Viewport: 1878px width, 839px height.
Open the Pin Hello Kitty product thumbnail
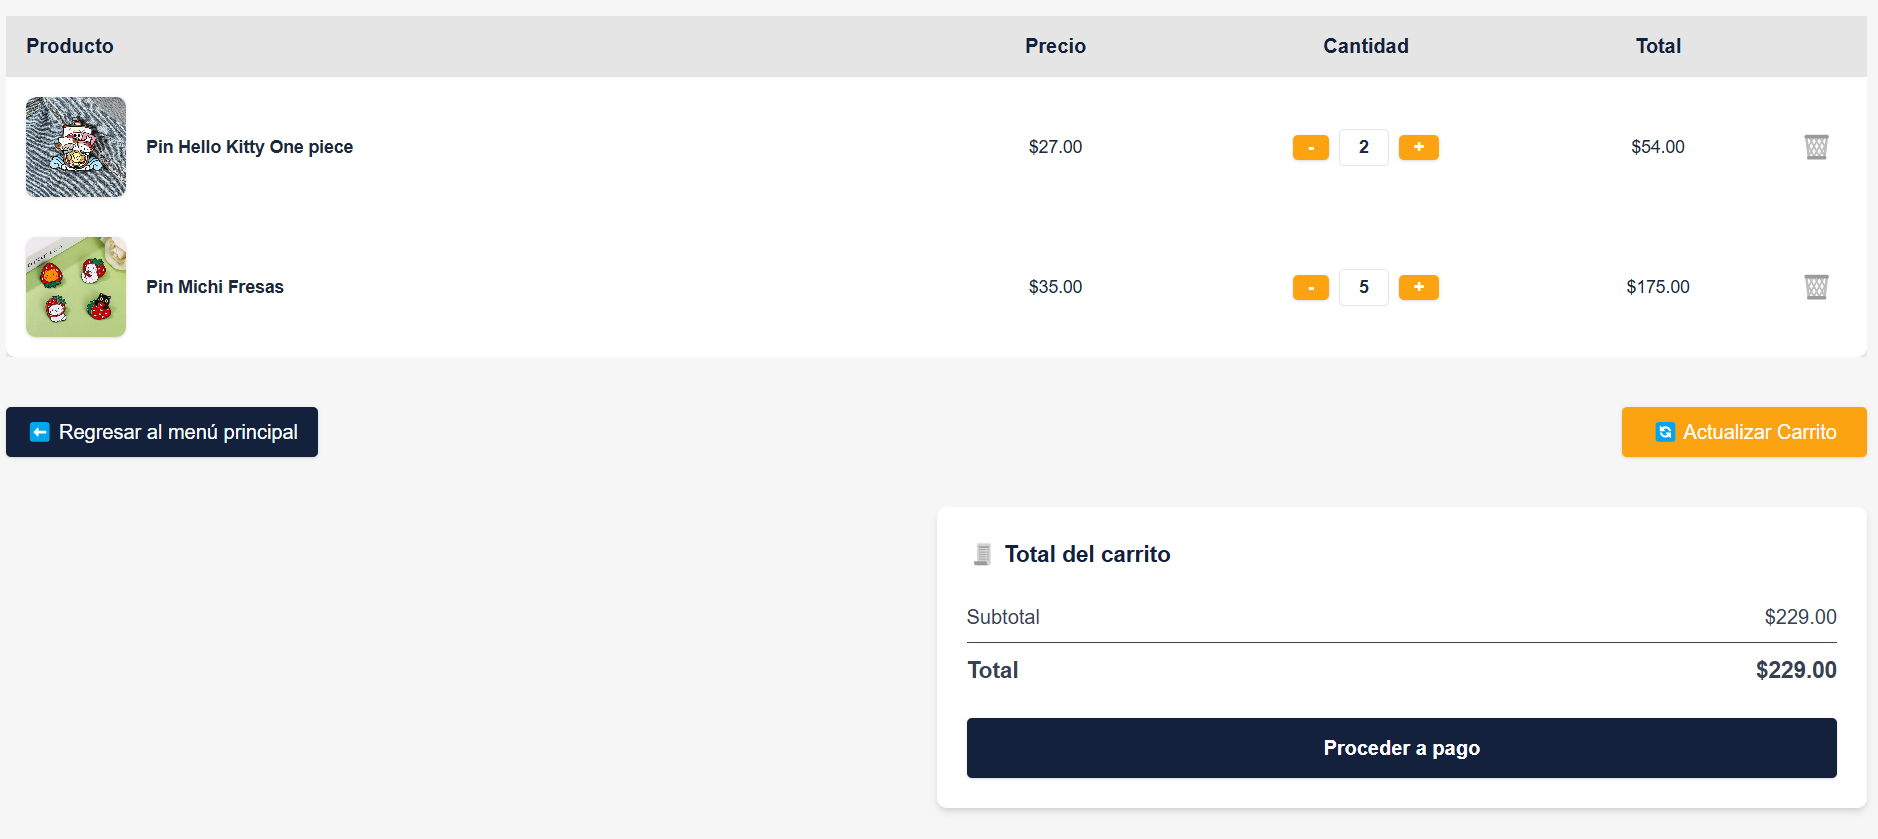pyautogui.click(x=76, y=147)
